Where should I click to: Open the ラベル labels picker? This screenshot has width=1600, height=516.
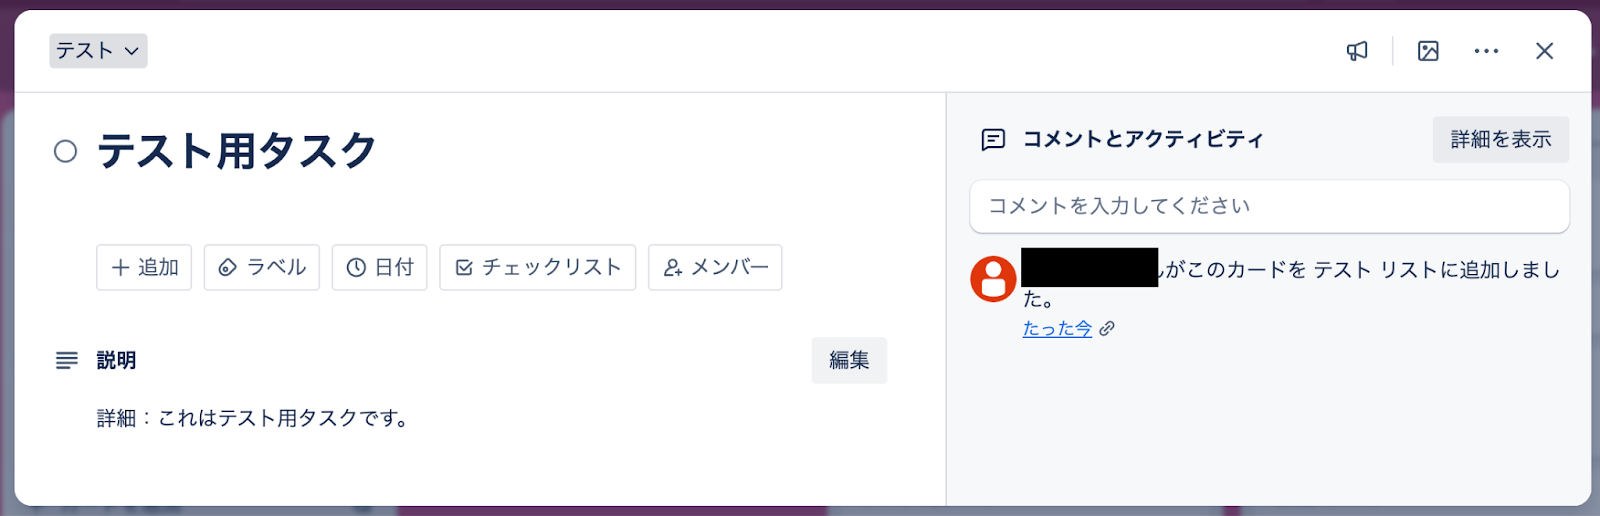pos(262,267)
